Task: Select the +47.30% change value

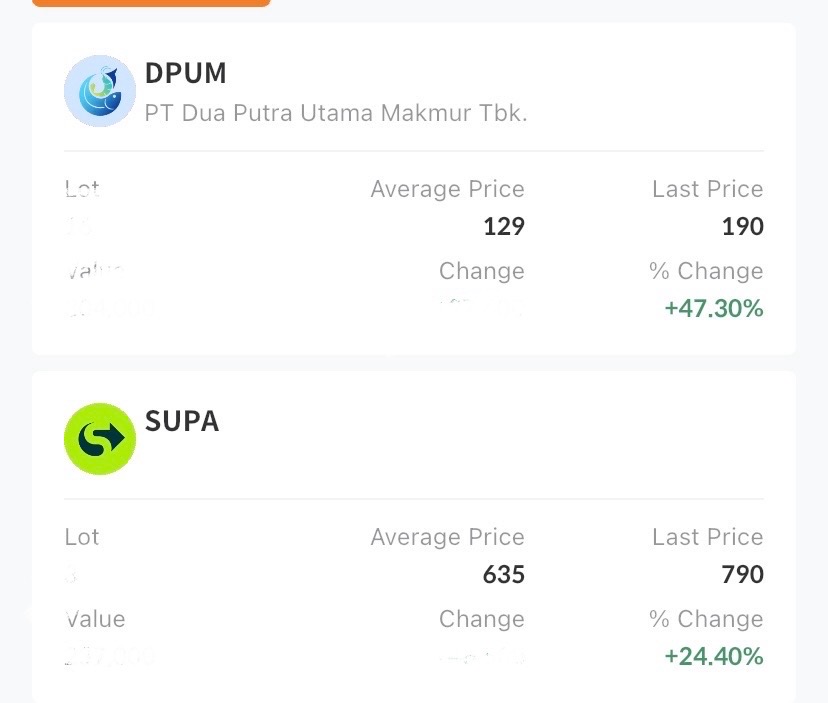Action: [713, 308]
